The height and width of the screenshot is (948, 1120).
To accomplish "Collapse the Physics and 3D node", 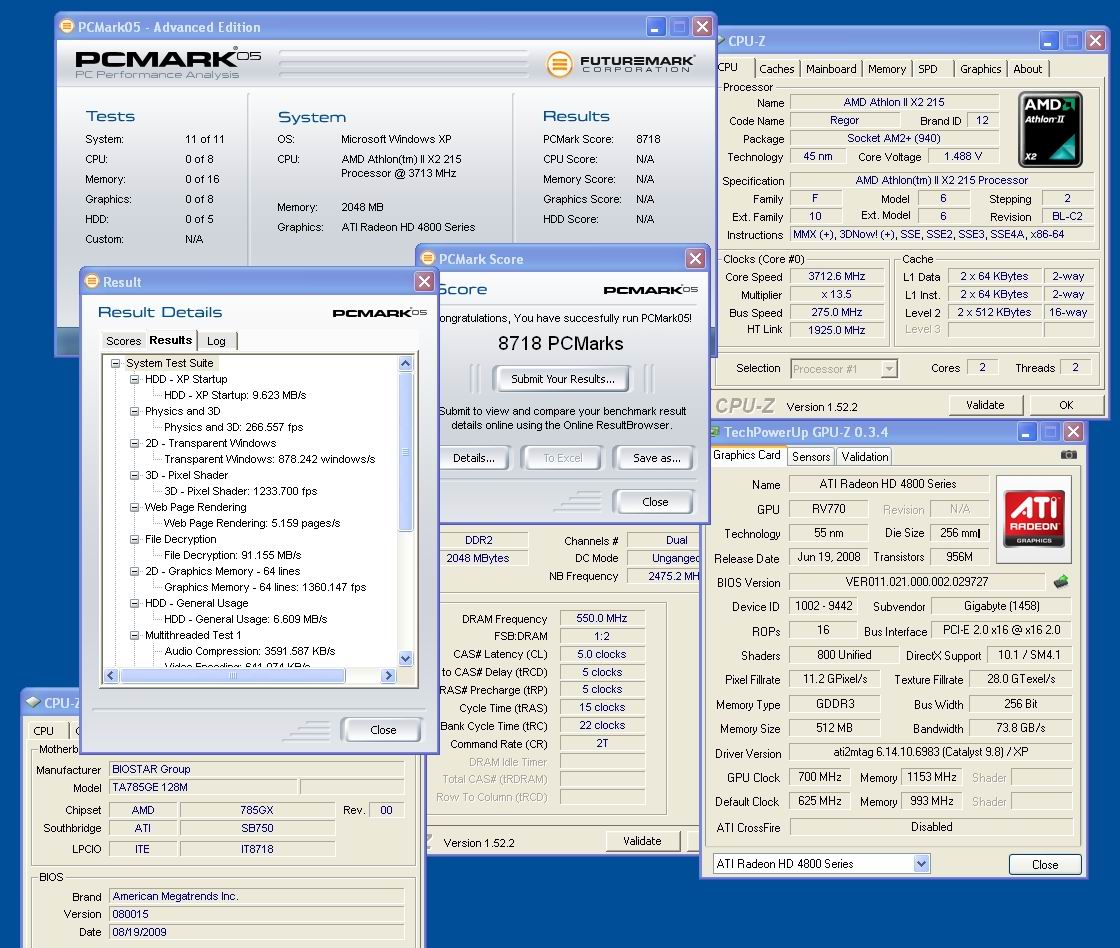I will pyautogui.click(x=134, y=411).
